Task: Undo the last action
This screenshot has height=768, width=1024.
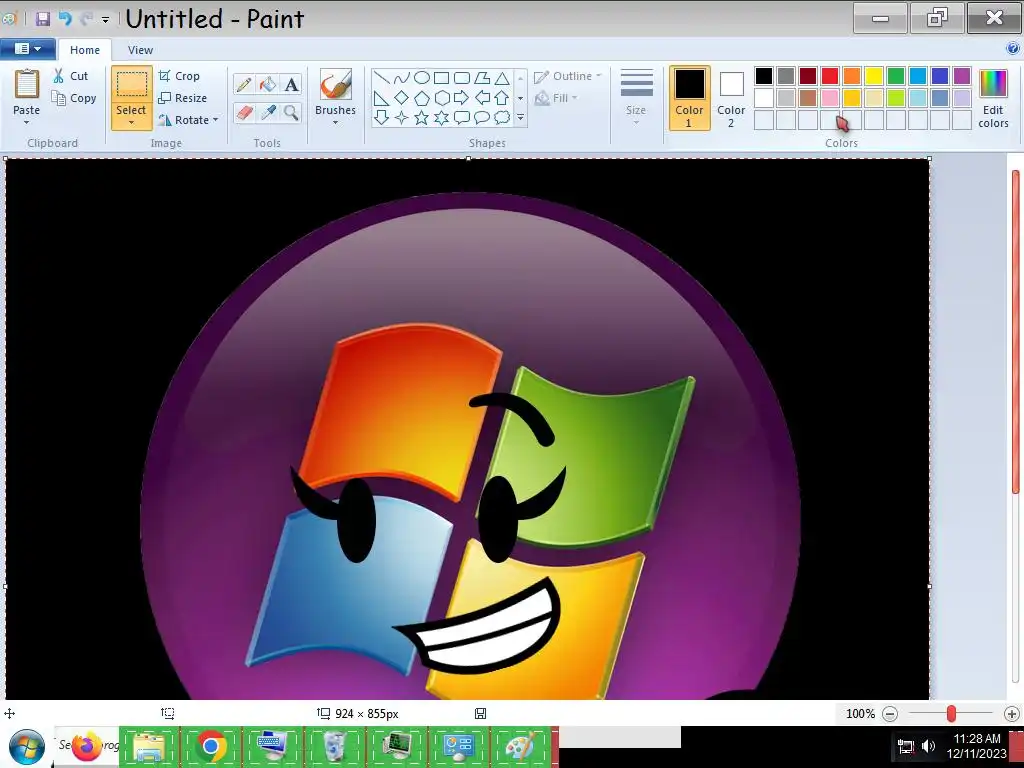Action: coord(65,19)
